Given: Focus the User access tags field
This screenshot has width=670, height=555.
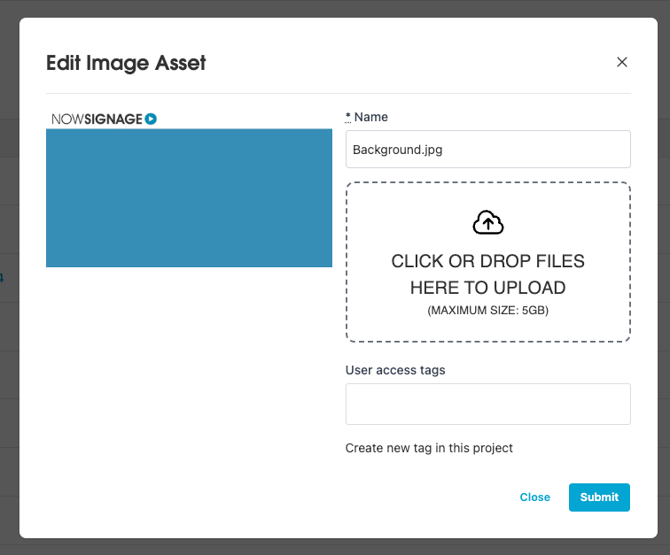Looking at the screenshot, I should tap(488, 404).
